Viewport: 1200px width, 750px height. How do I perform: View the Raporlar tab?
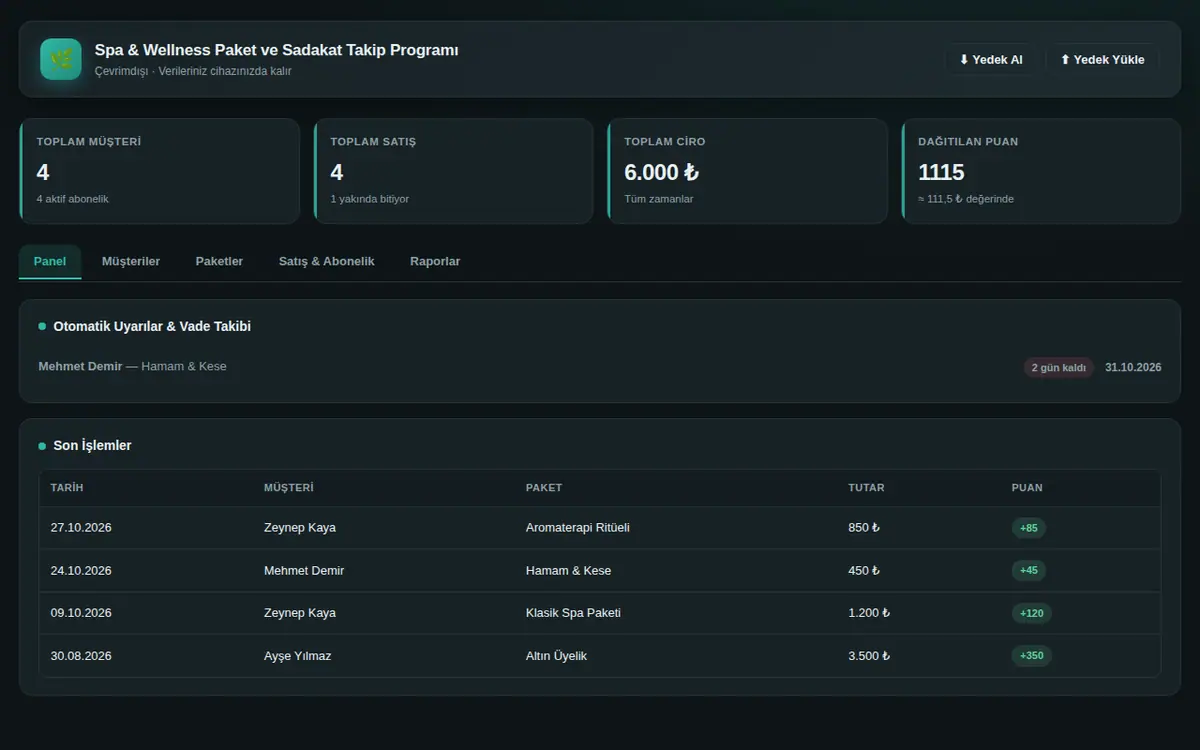click(x=435, y=261)
